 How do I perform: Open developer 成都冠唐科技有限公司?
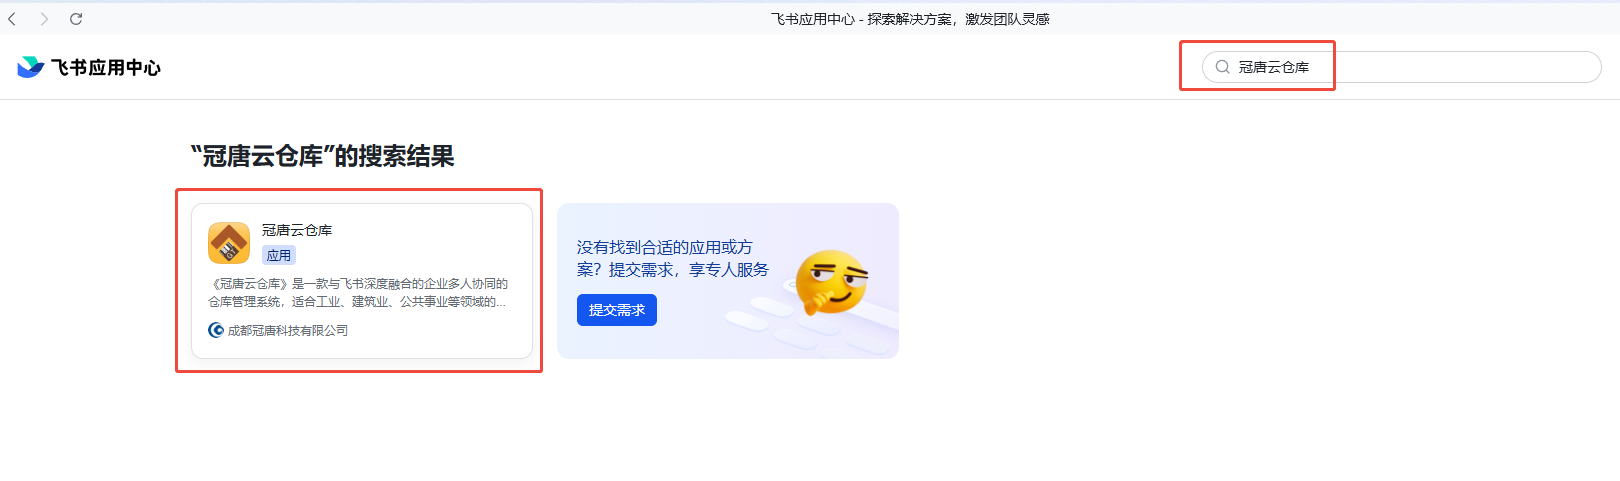[288, 330]
